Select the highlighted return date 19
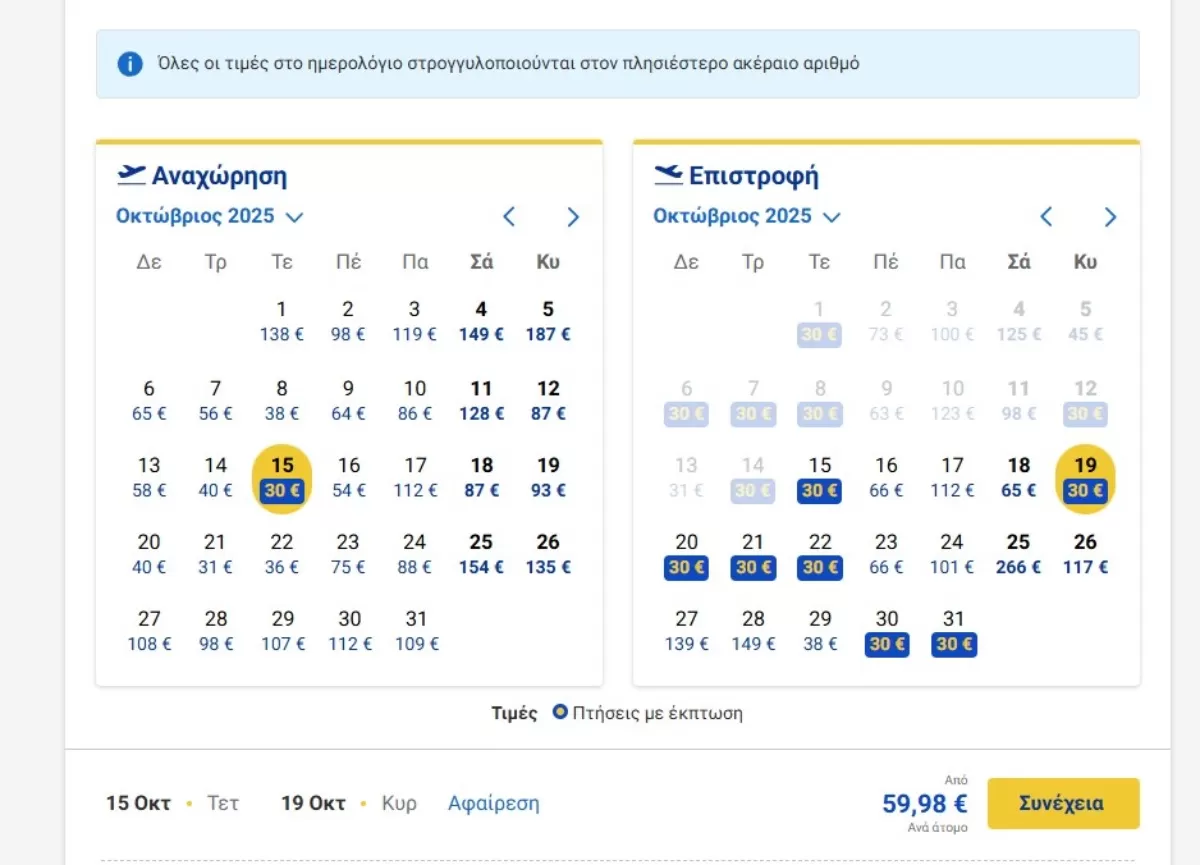Viewport: 1200px width, 865px height. point(1085,478)
